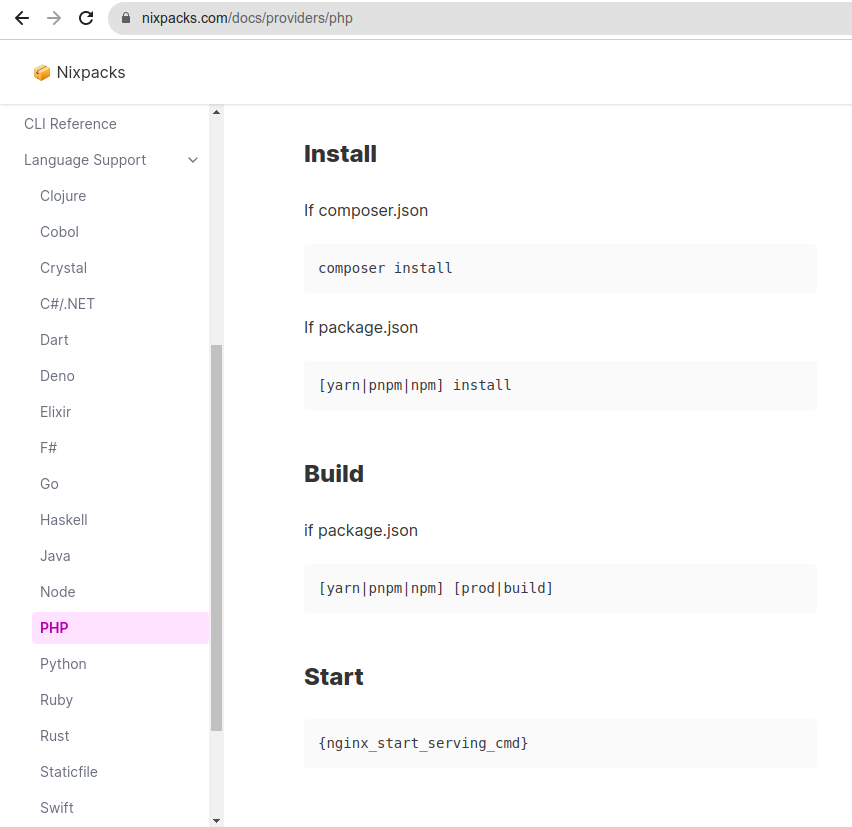Open the Deno provider page

57,375
